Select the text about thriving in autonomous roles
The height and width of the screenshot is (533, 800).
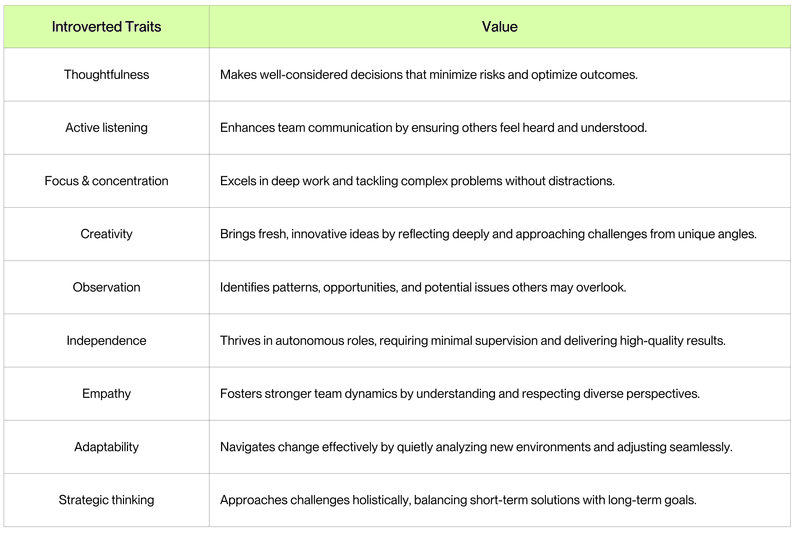473,340
